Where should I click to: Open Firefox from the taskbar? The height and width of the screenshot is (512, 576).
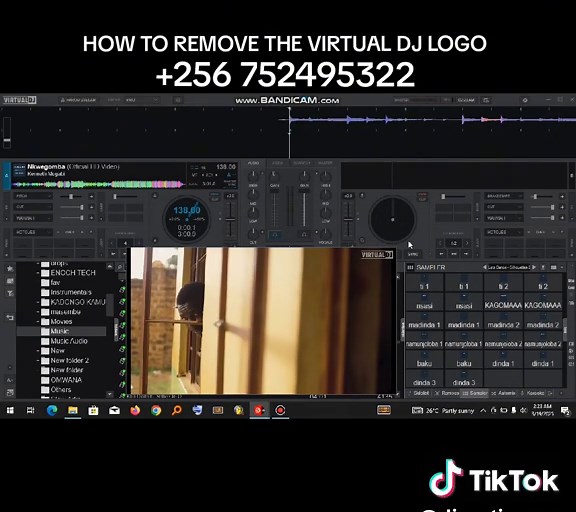pos(135,410)
